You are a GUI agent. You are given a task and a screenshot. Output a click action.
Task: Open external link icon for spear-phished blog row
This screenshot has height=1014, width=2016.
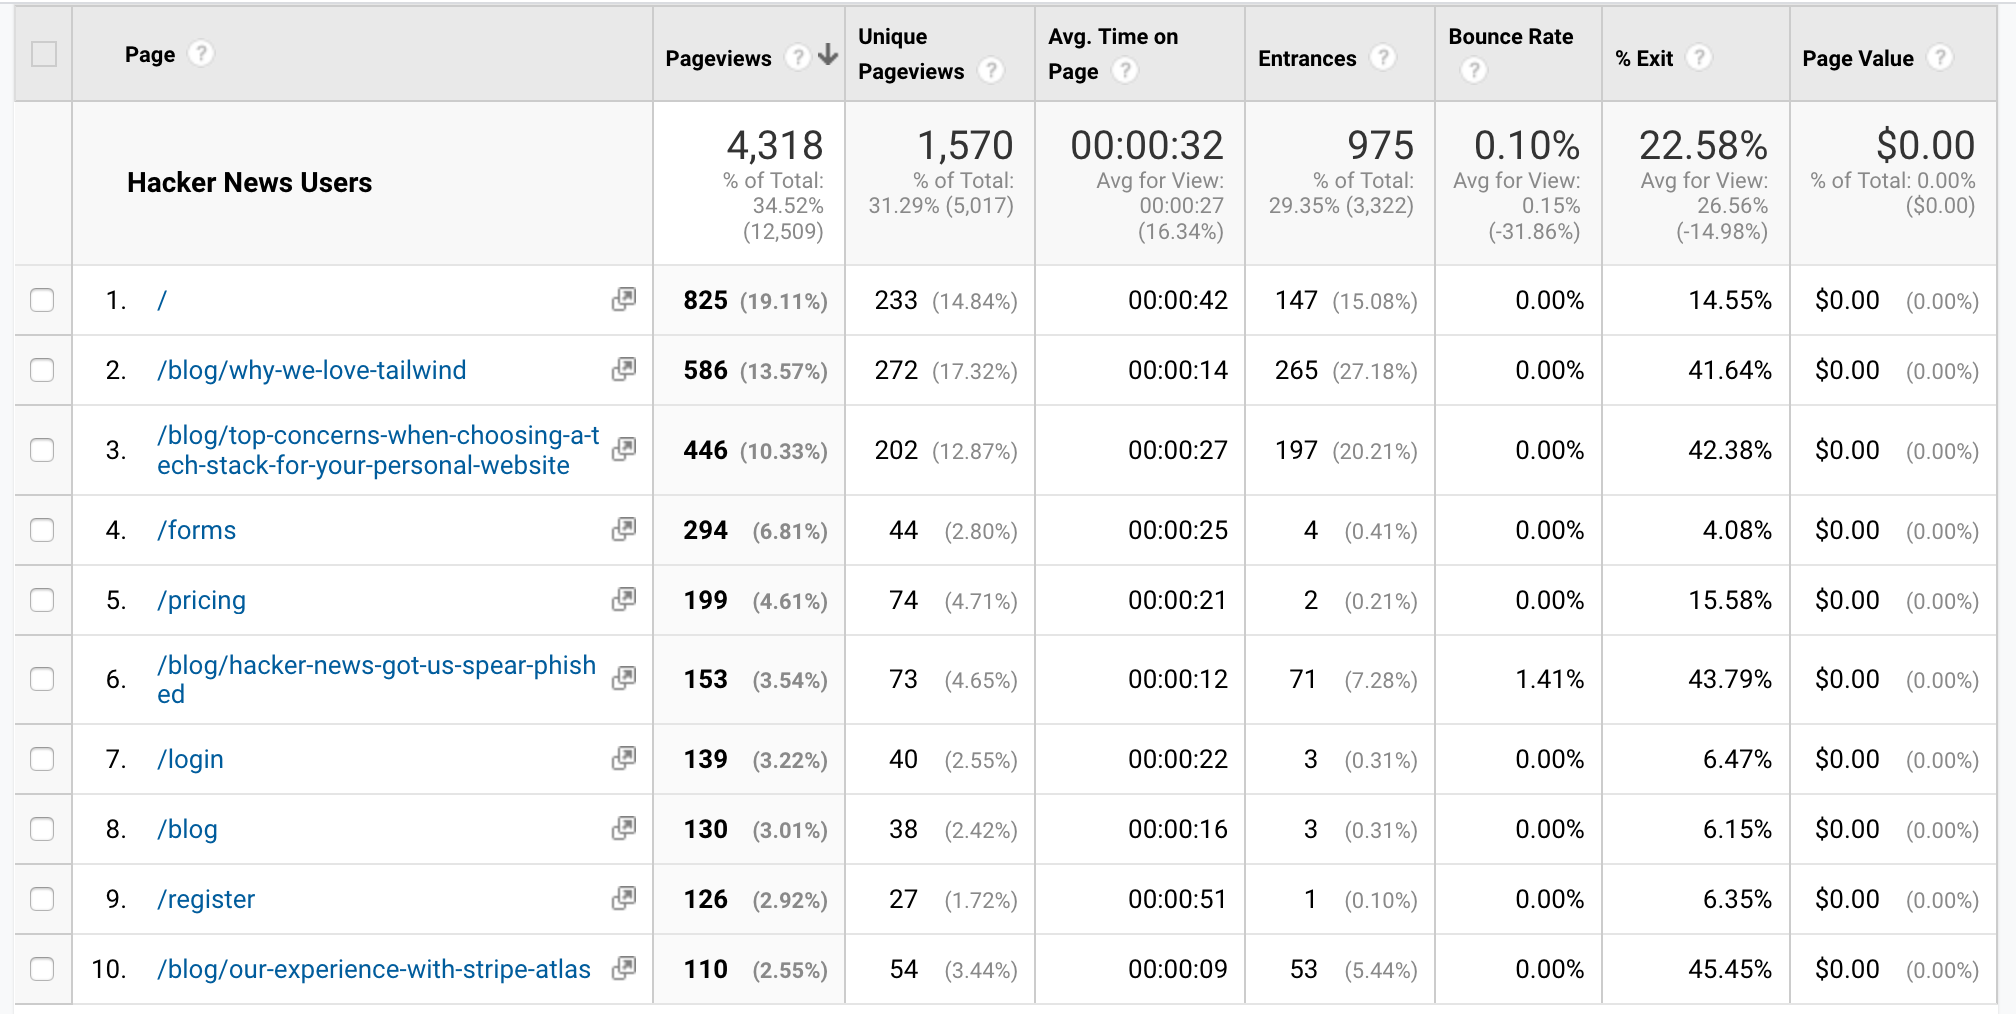[624, 678]
